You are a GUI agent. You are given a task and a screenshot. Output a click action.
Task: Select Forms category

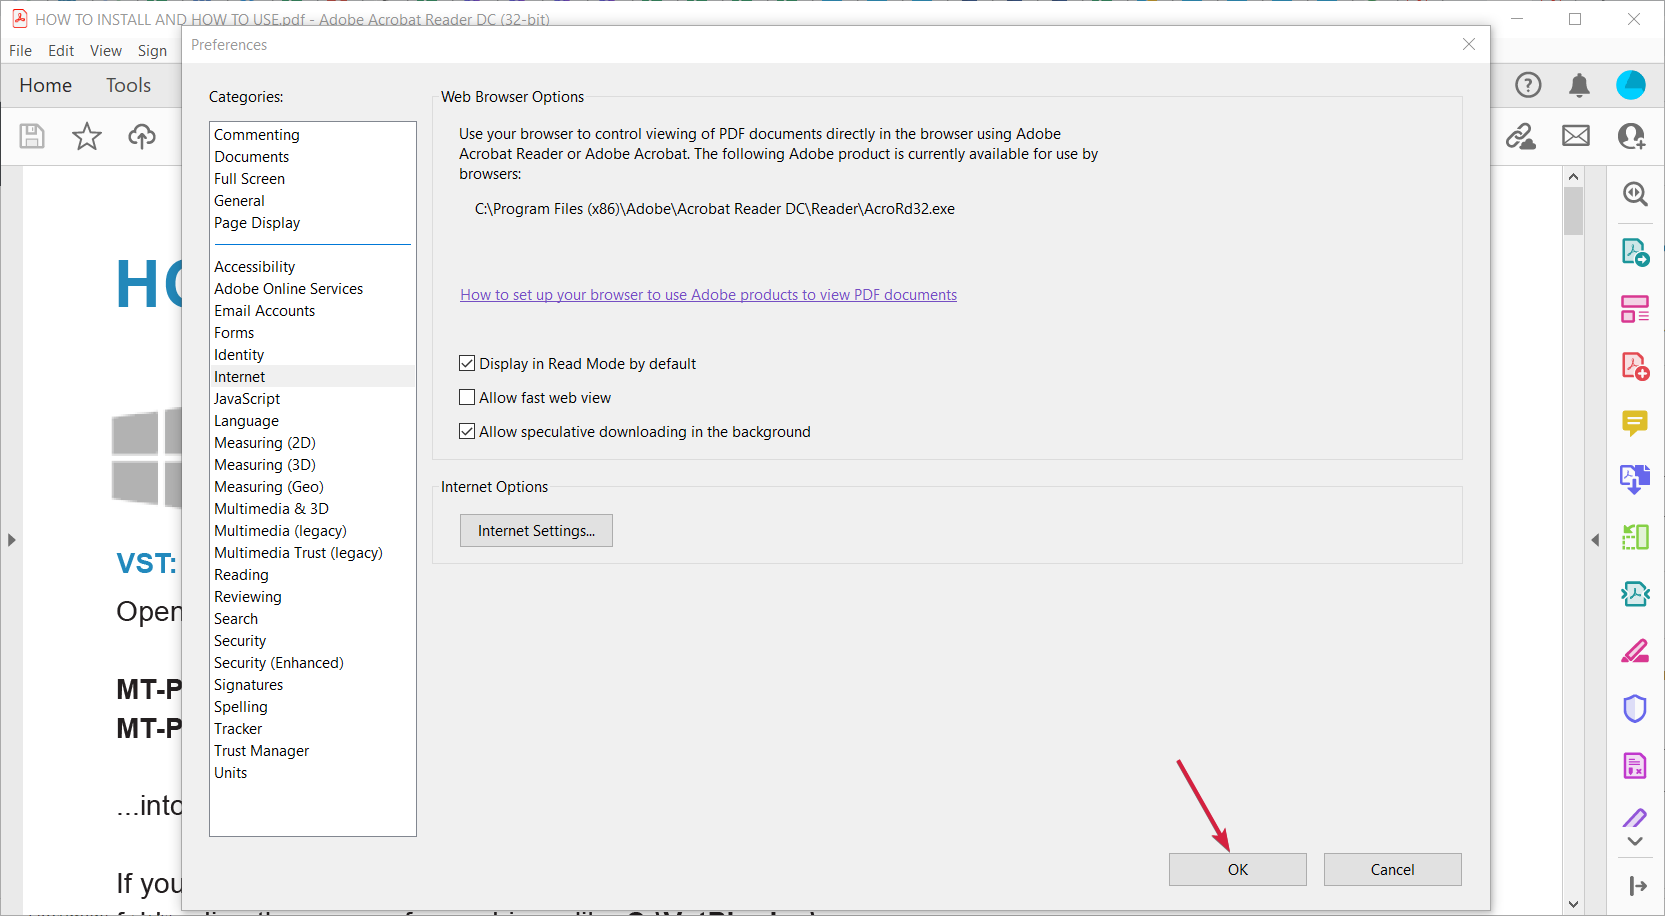(x=234, y=333)
